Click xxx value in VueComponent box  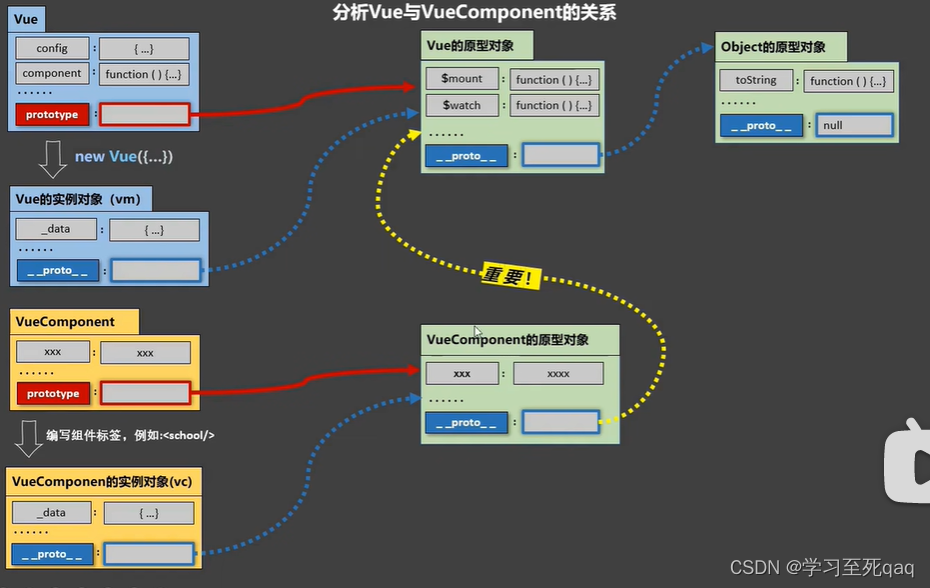[145, 353]
